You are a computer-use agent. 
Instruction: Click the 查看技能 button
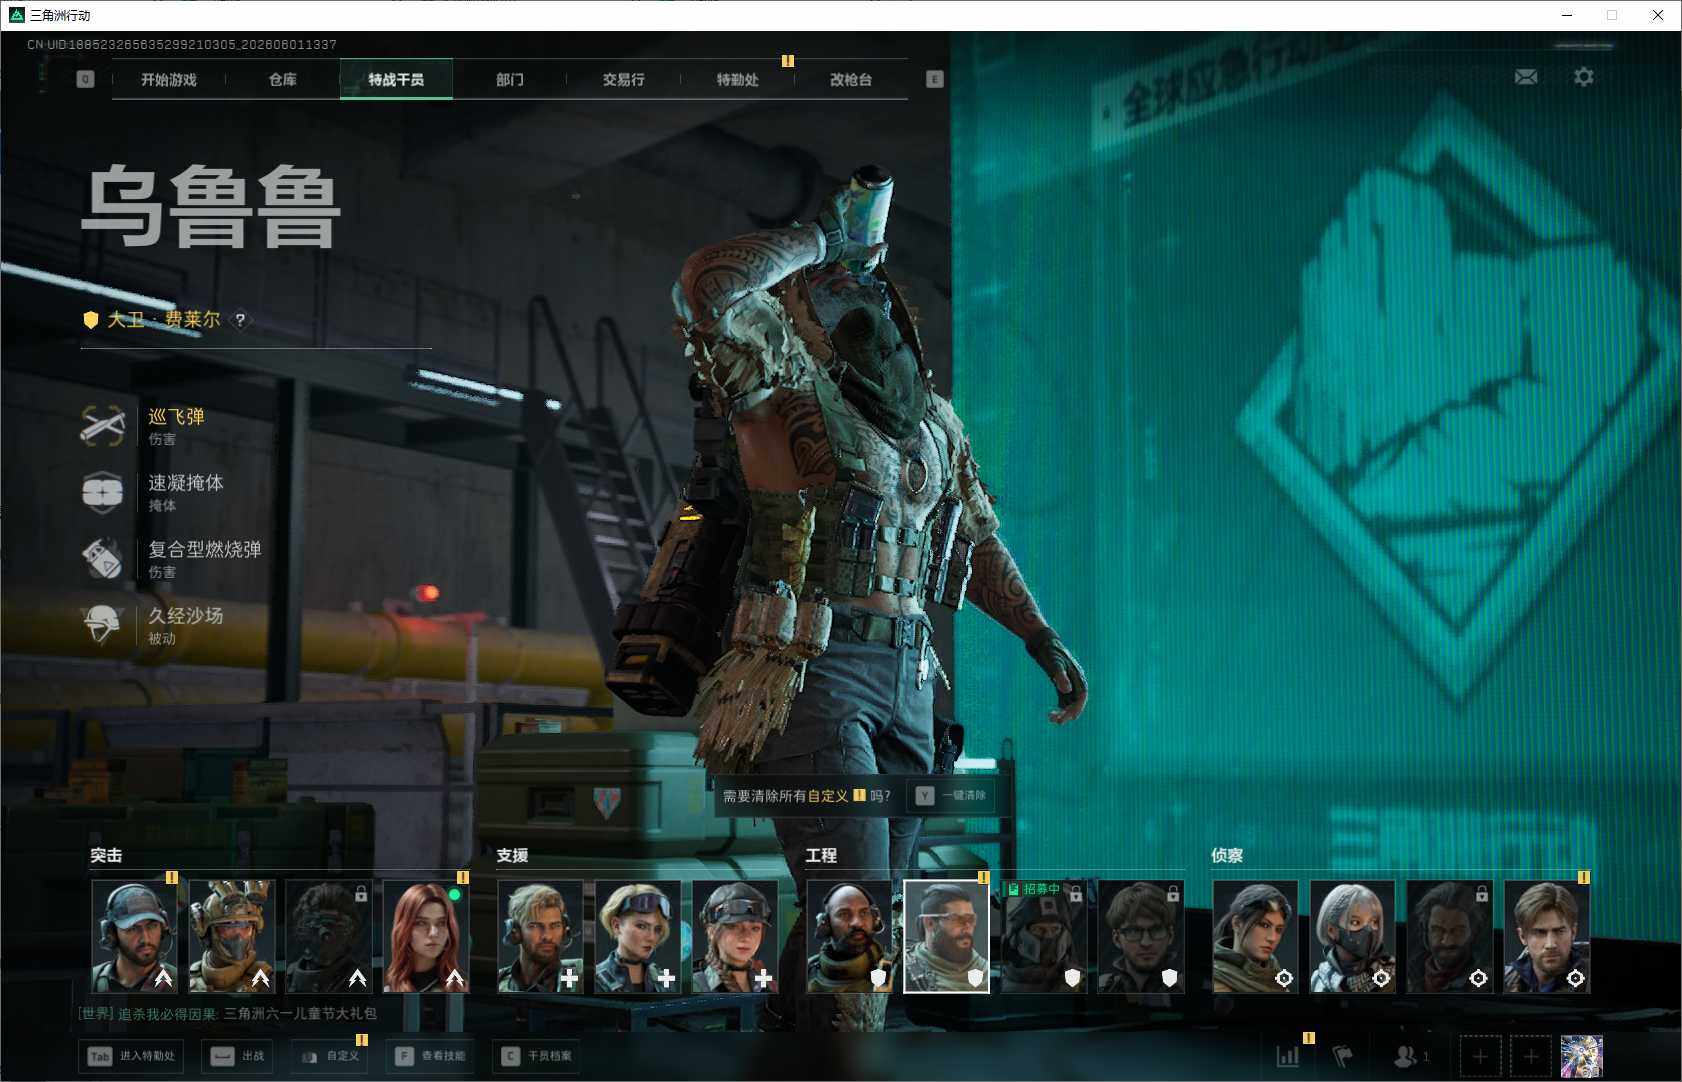click(x=431, y=1056)
